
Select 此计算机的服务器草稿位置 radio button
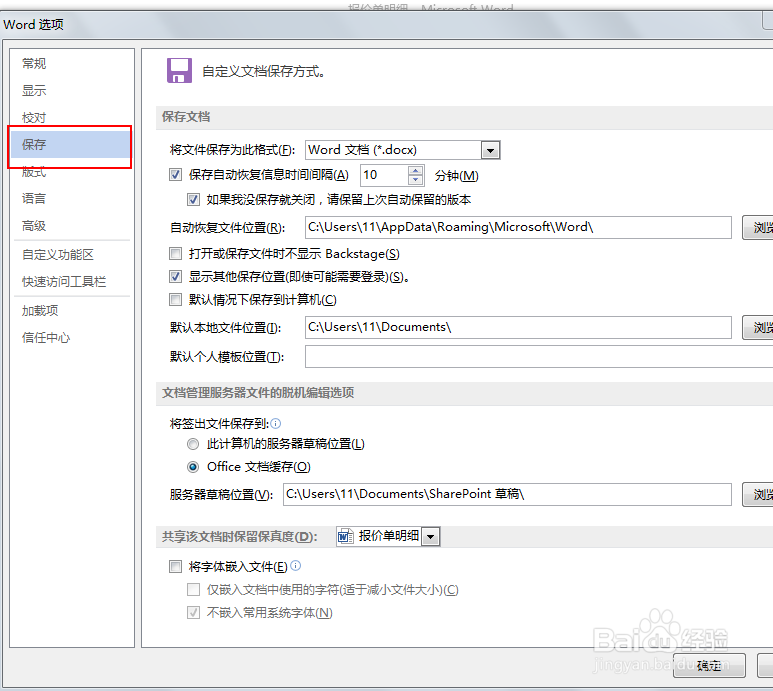coord(193,444)
